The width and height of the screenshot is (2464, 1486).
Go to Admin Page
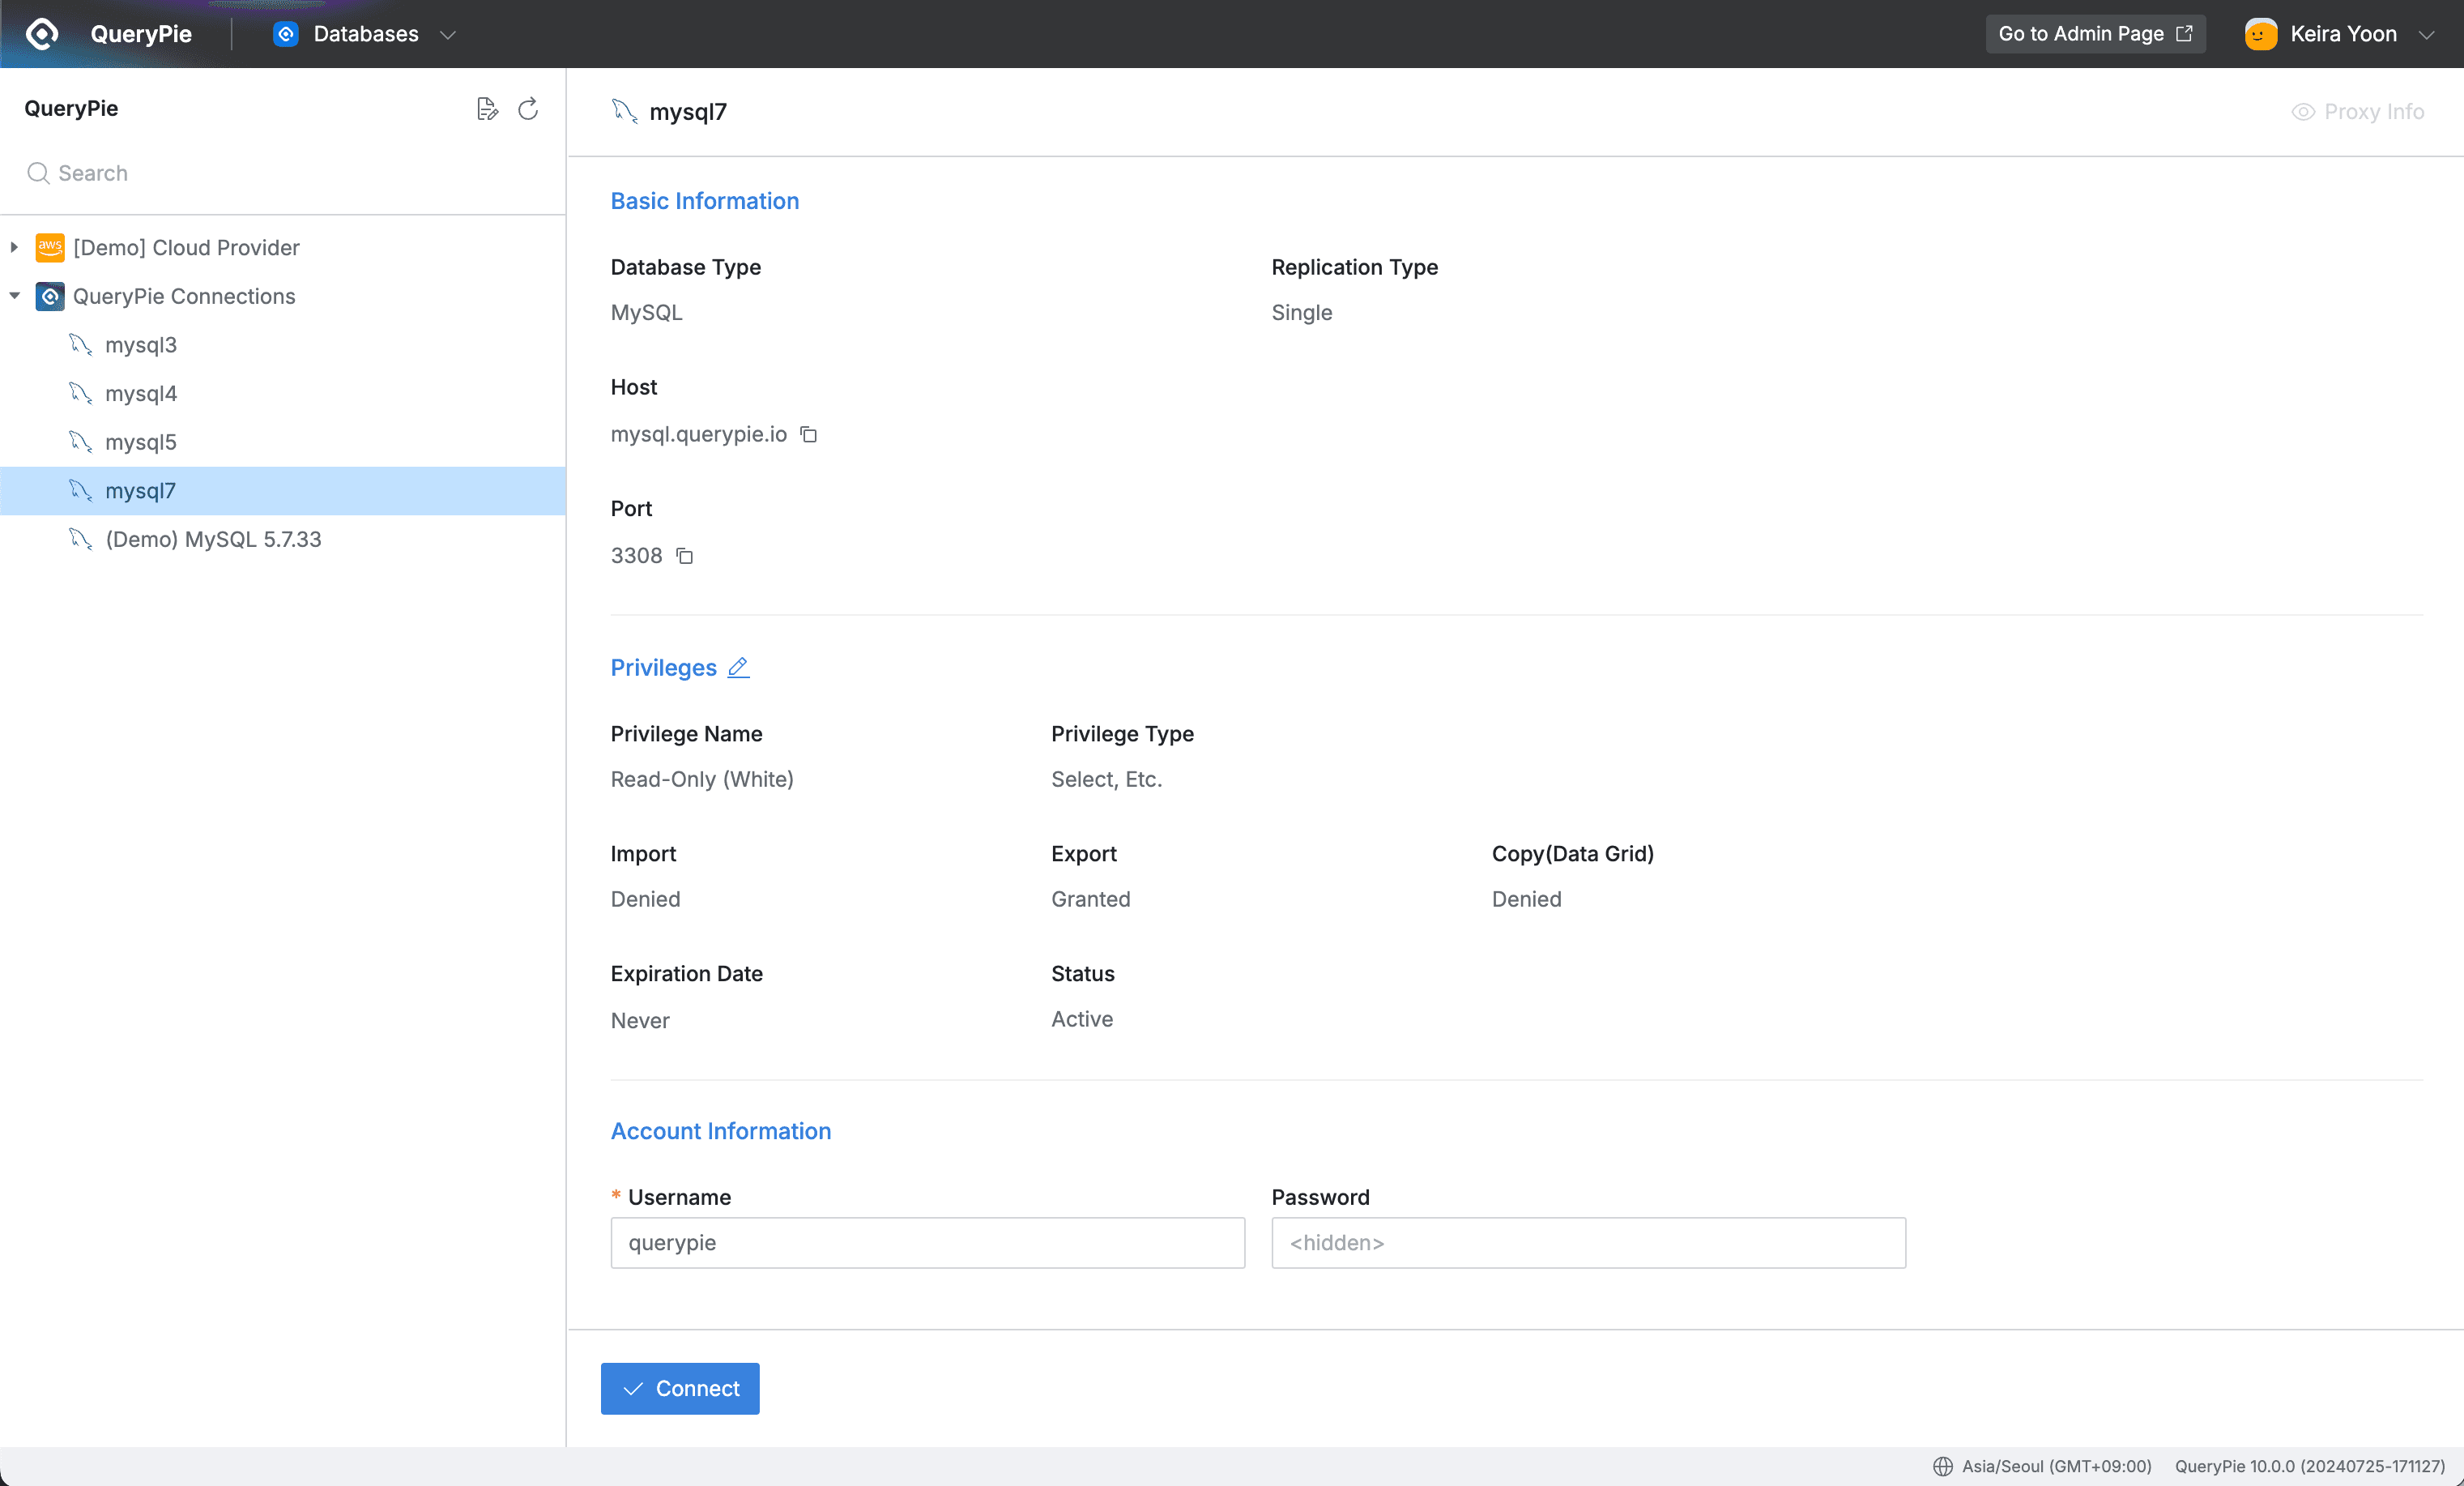click(x=2096, y=33)
